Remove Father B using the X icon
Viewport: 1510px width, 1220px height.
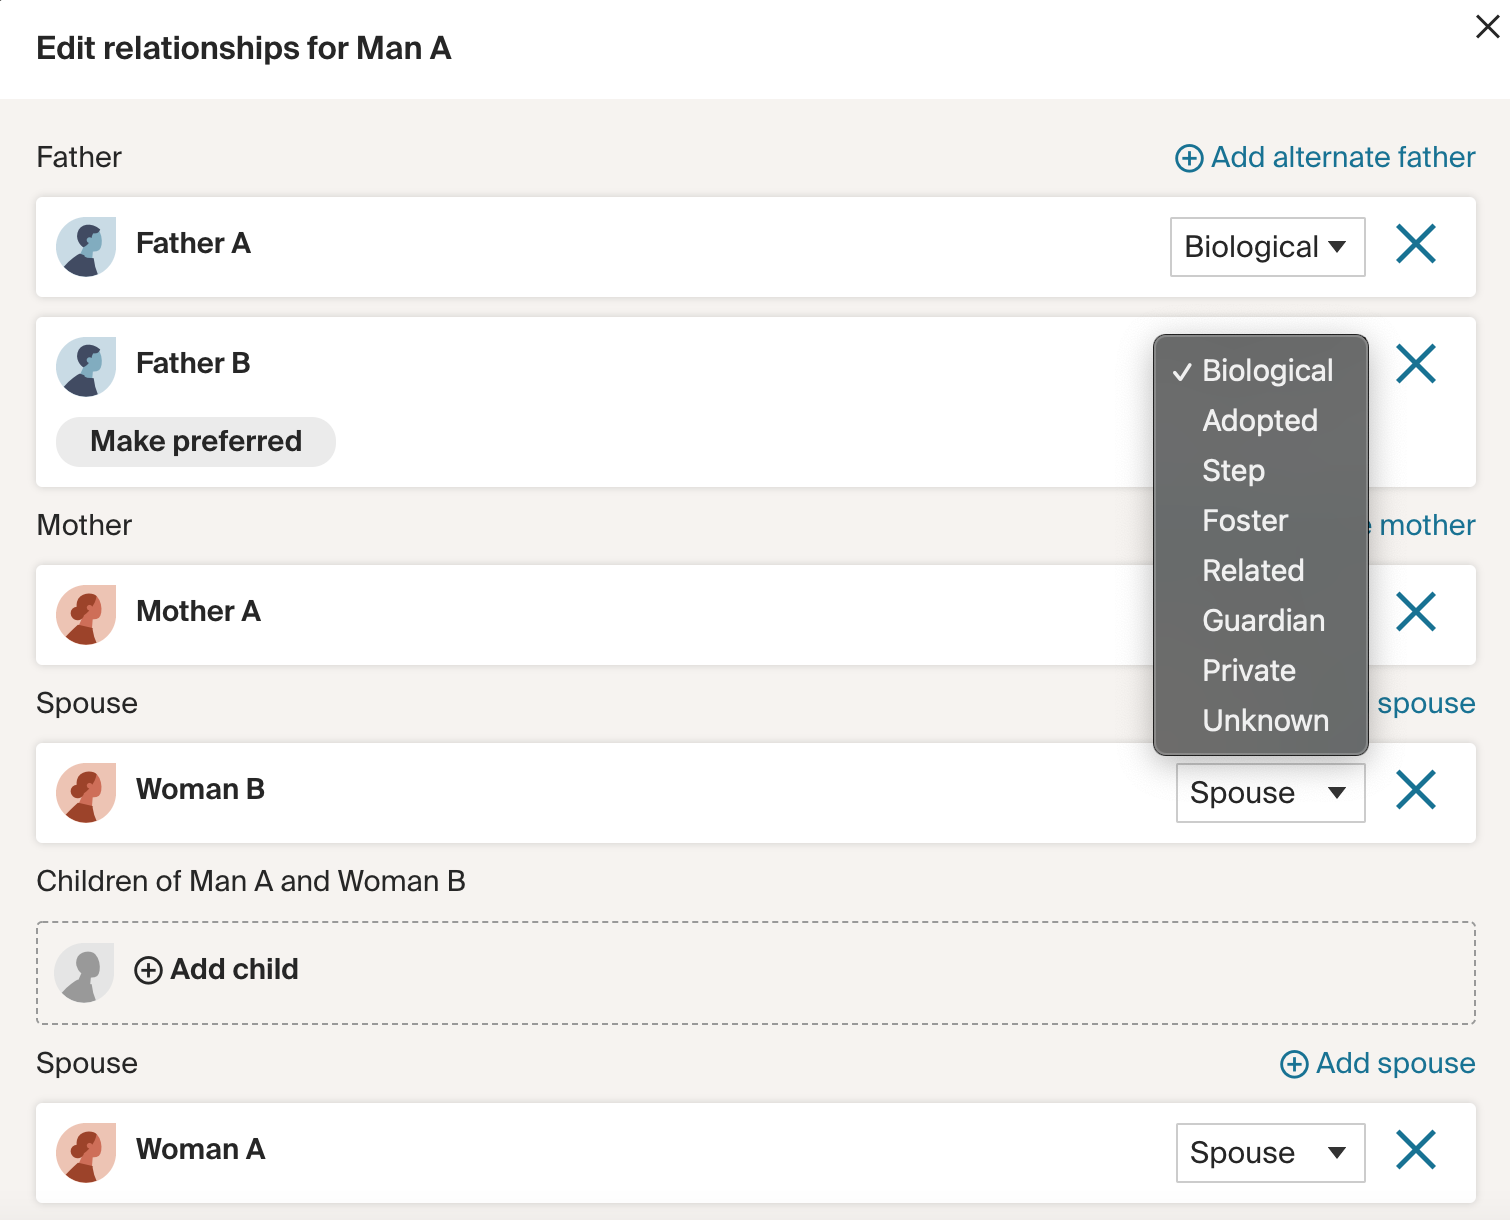click(1415, 364)
